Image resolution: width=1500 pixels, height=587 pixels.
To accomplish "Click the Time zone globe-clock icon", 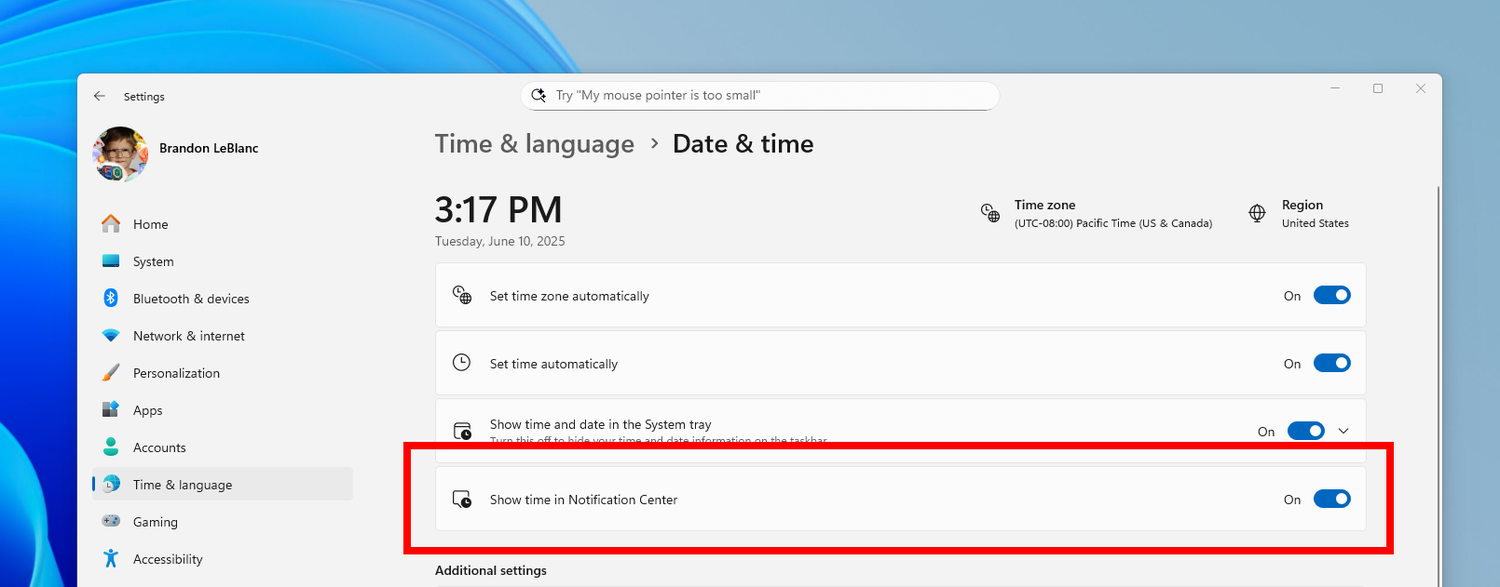I will tap(990, 213).
